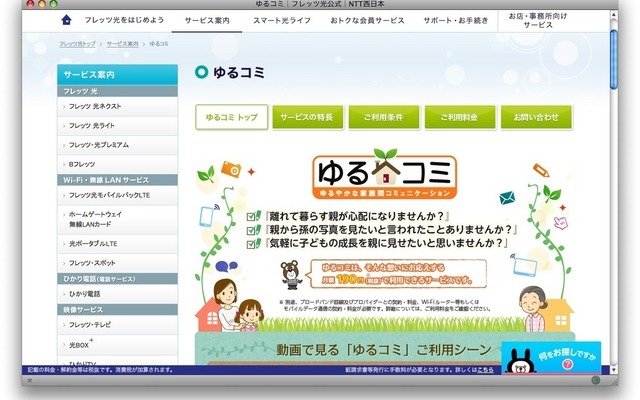Click the scrollbar up arrow

613,15
